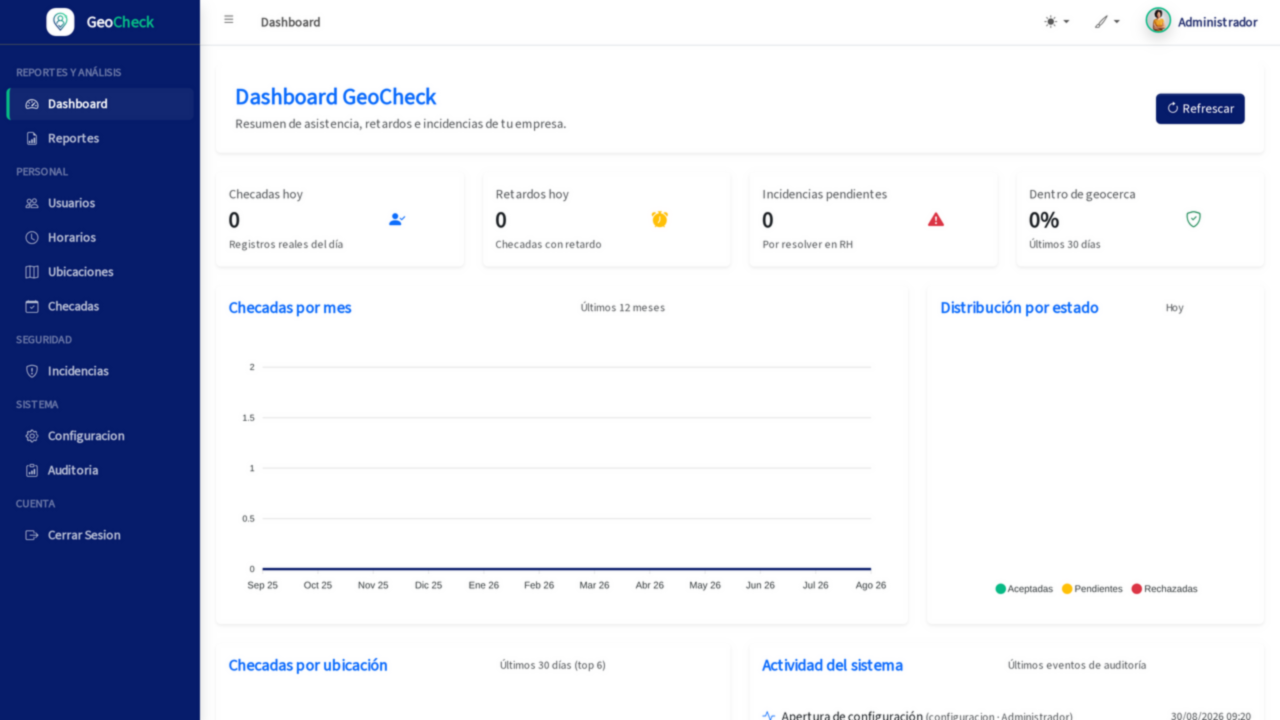
Task: Open Checadas page
Action: (100, 306)
